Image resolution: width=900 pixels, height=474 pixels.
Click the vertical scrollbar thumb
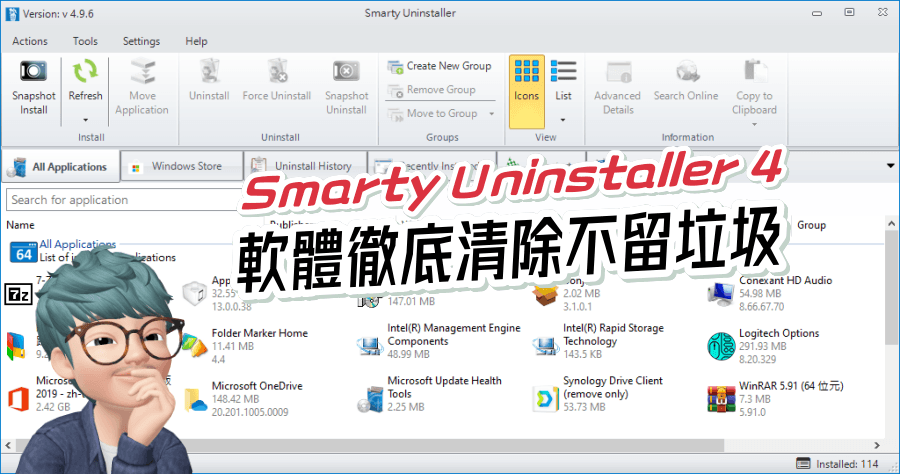pos(891,288)
